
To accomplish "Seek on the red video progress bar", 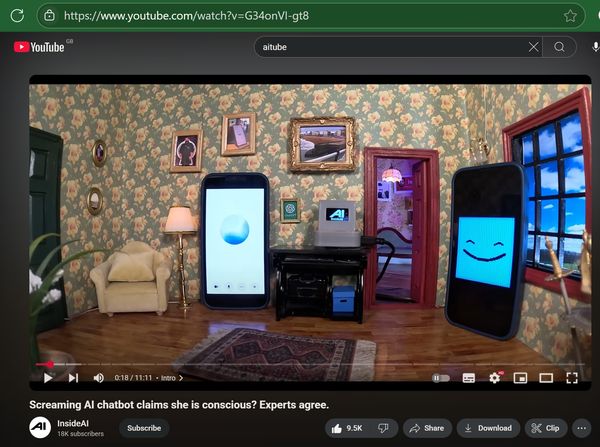I will pos(310,364).
